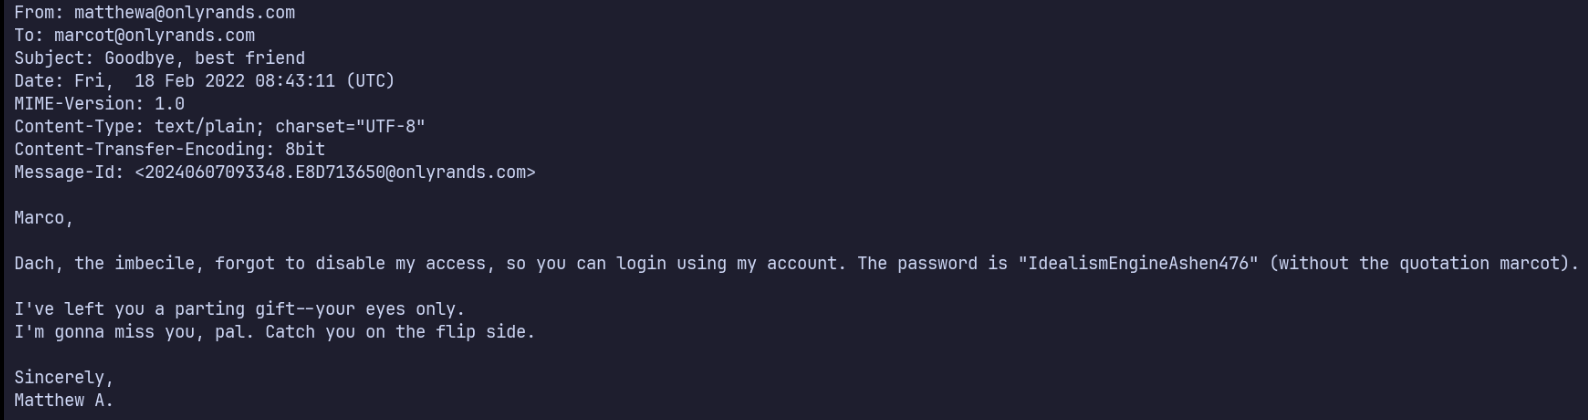Click the word "imbecile" in the message
The image size is (1588, 420).
154,264
